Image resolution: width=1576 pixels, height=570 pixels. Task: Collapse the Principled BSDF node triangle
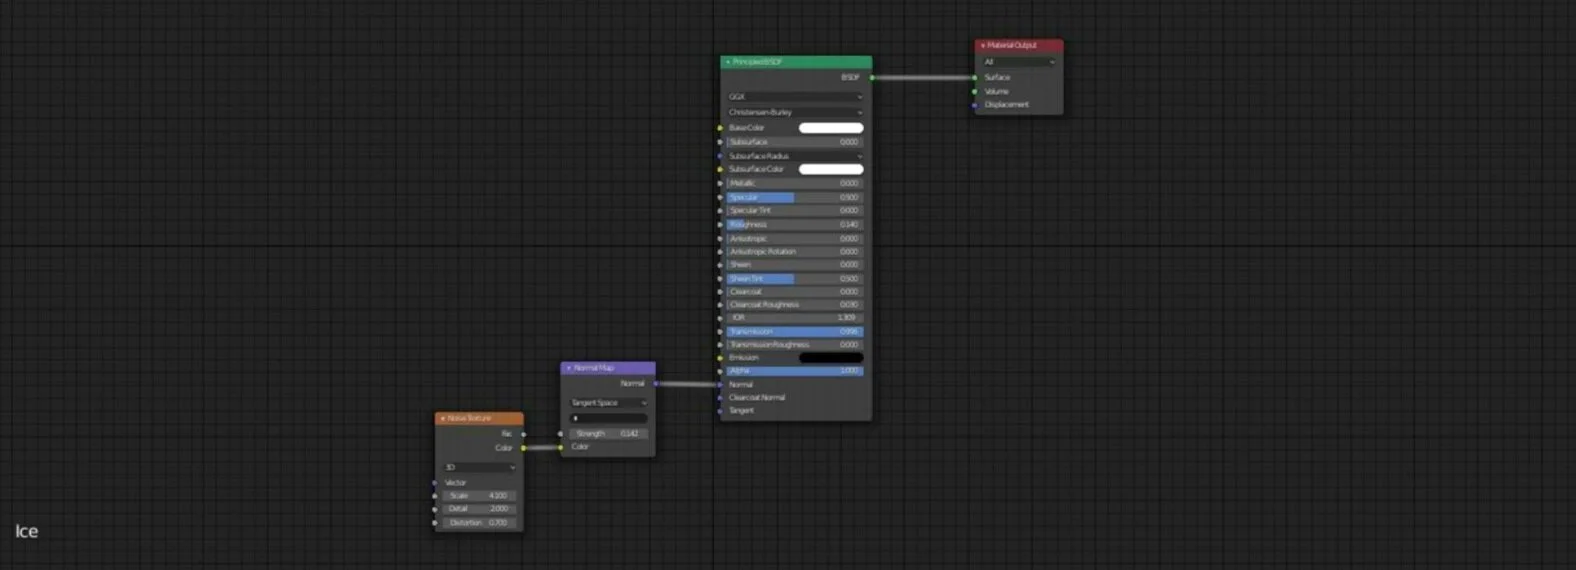coord(727,62)
